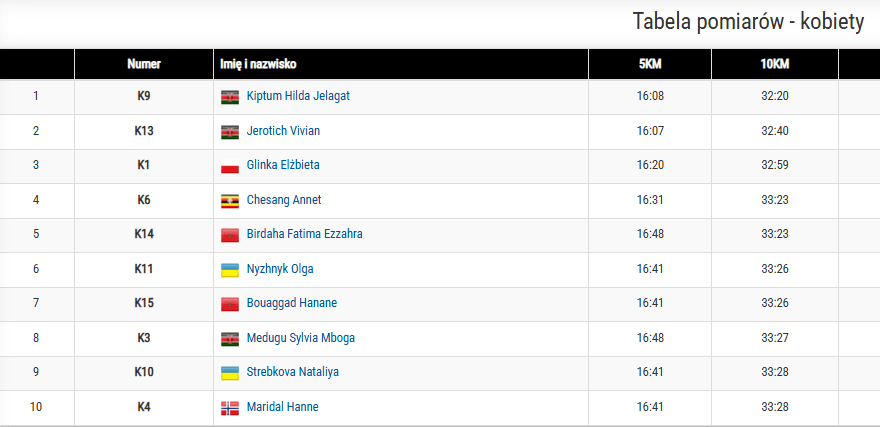
Task: Click the Imię i nazwisko column header
Action: 257,64
